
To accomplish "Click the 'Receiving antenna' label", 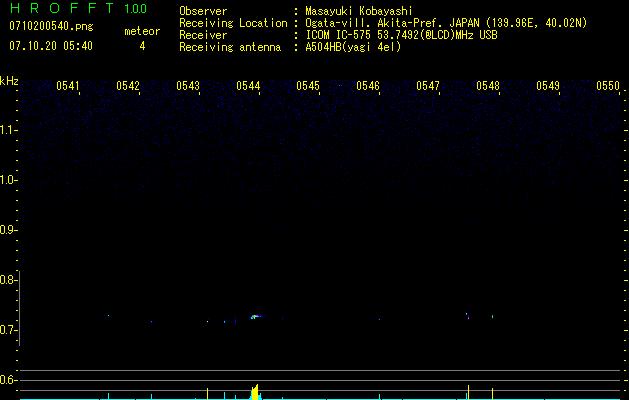I will tap(230, 47).
